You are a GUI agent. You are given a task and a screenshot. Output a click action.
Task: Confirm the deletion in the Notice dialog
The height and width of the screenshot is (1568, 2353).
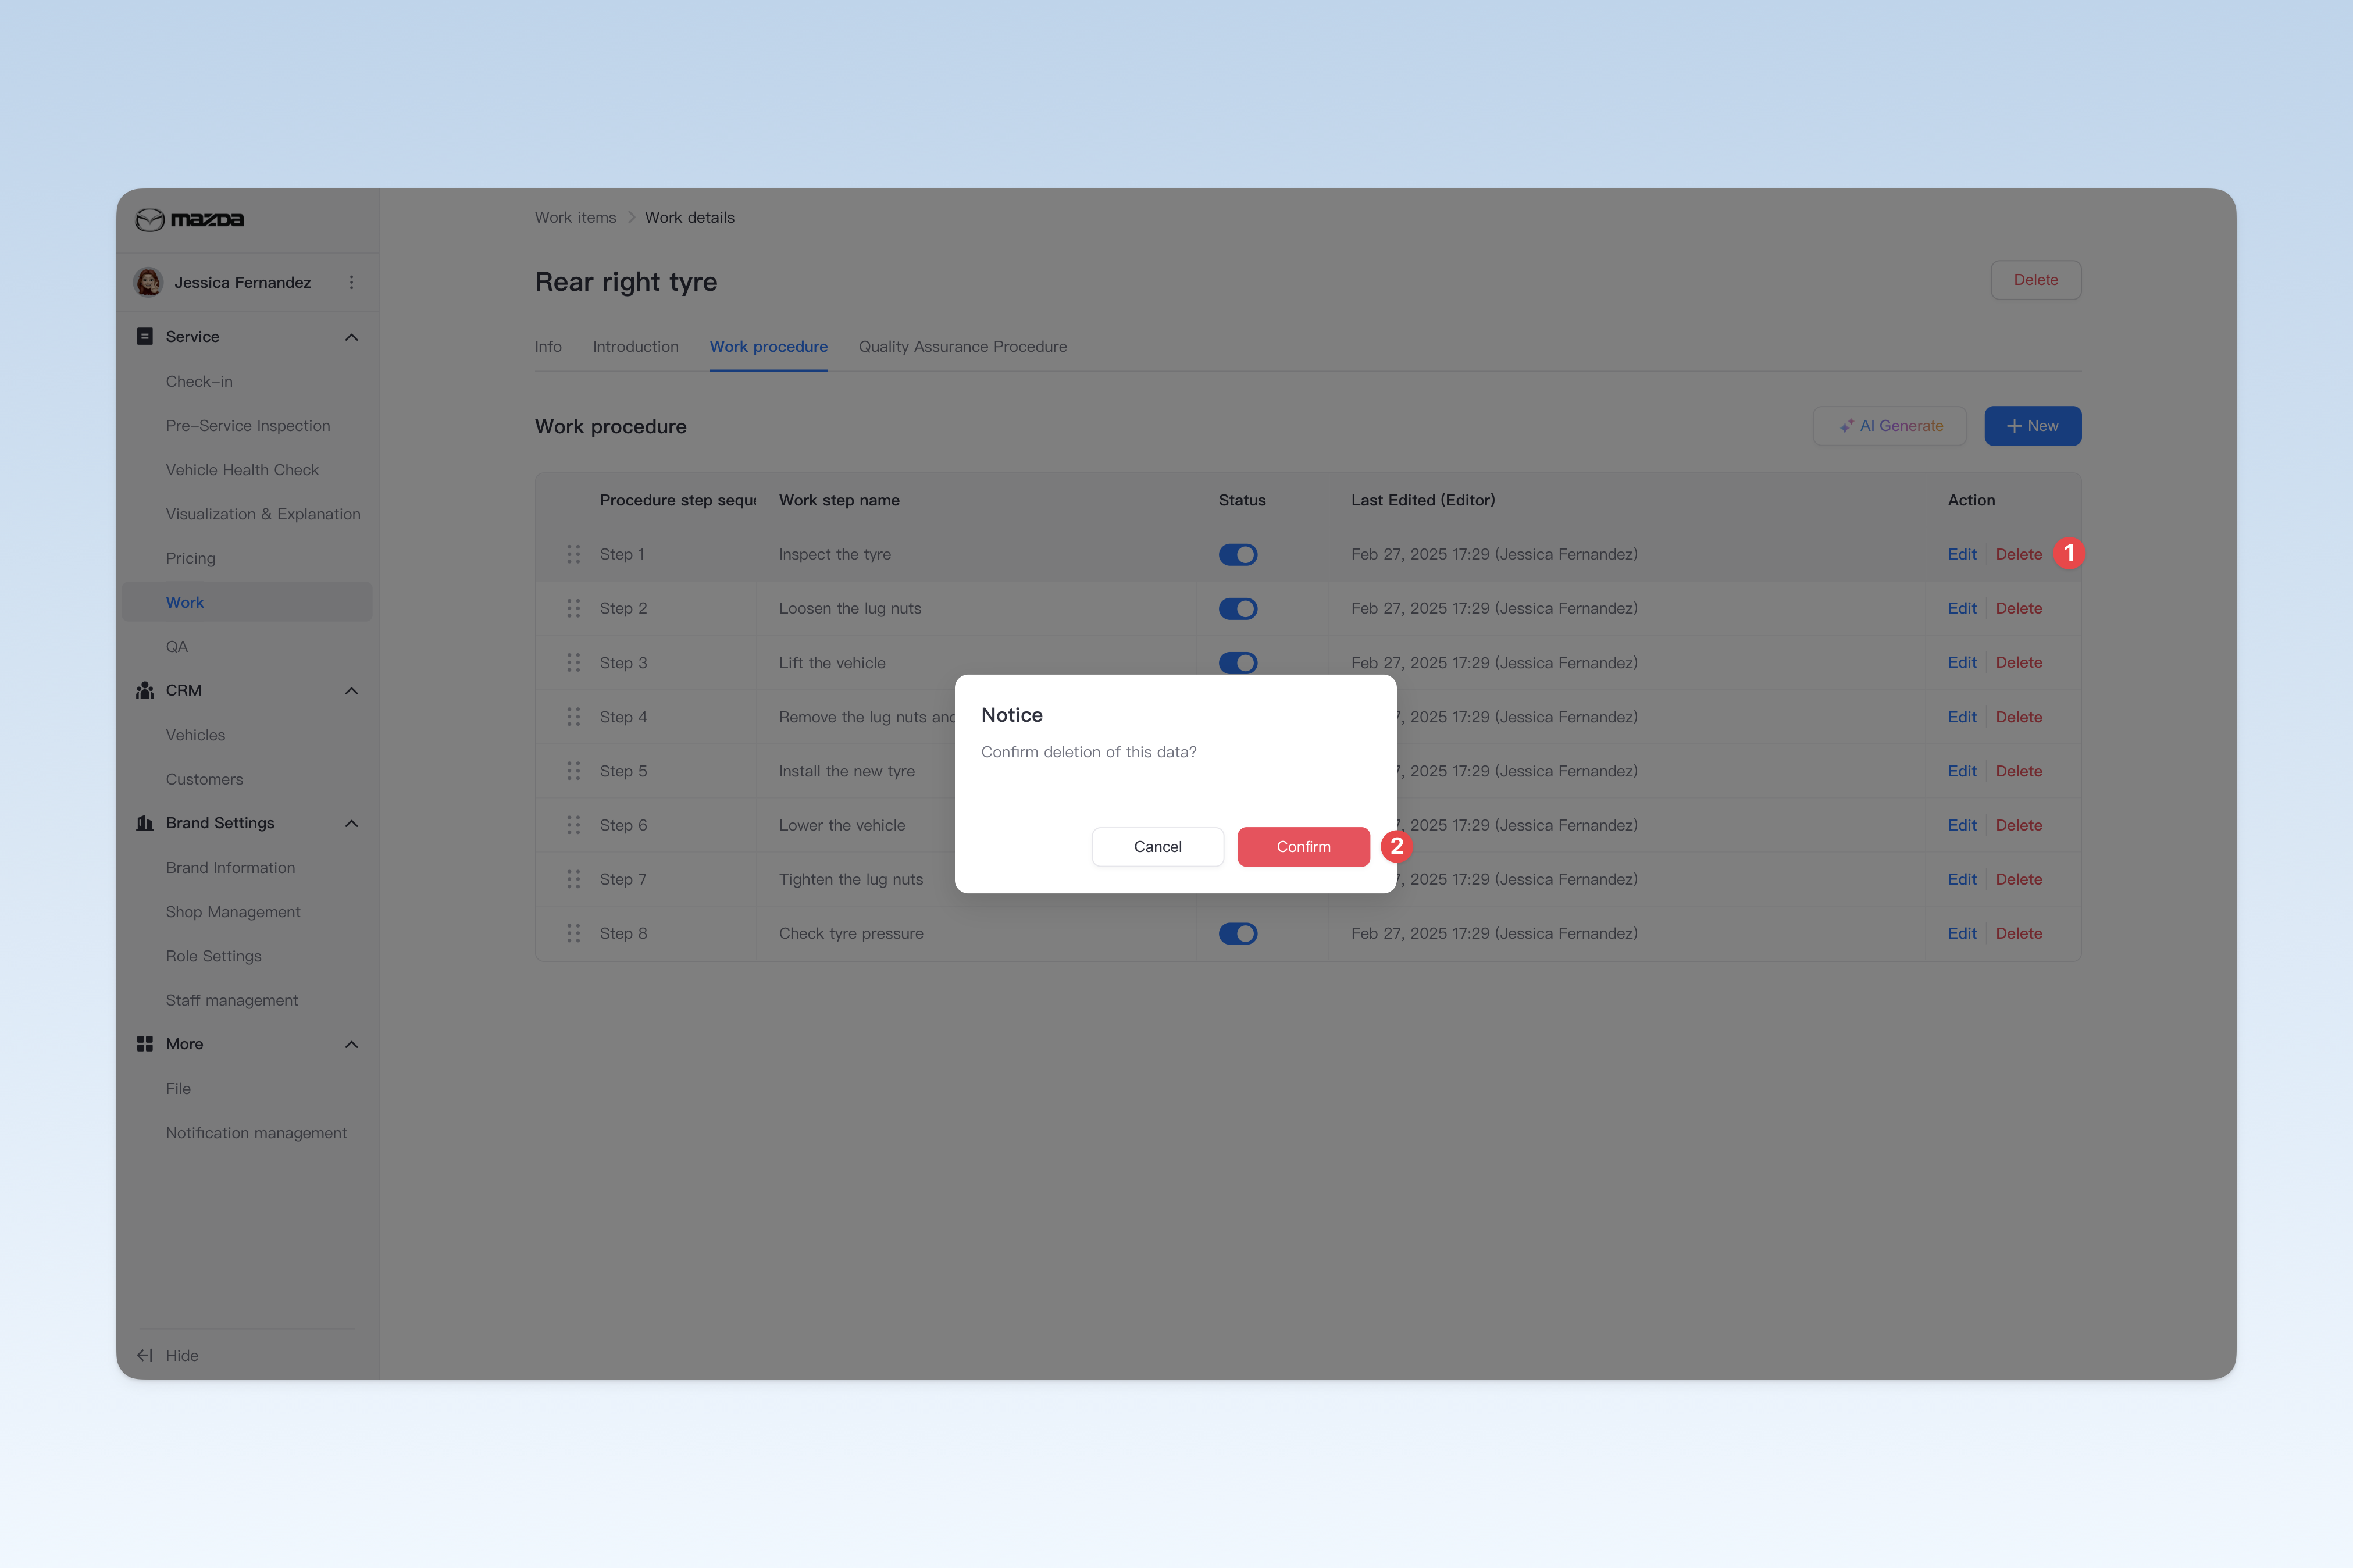point(1303,847)
